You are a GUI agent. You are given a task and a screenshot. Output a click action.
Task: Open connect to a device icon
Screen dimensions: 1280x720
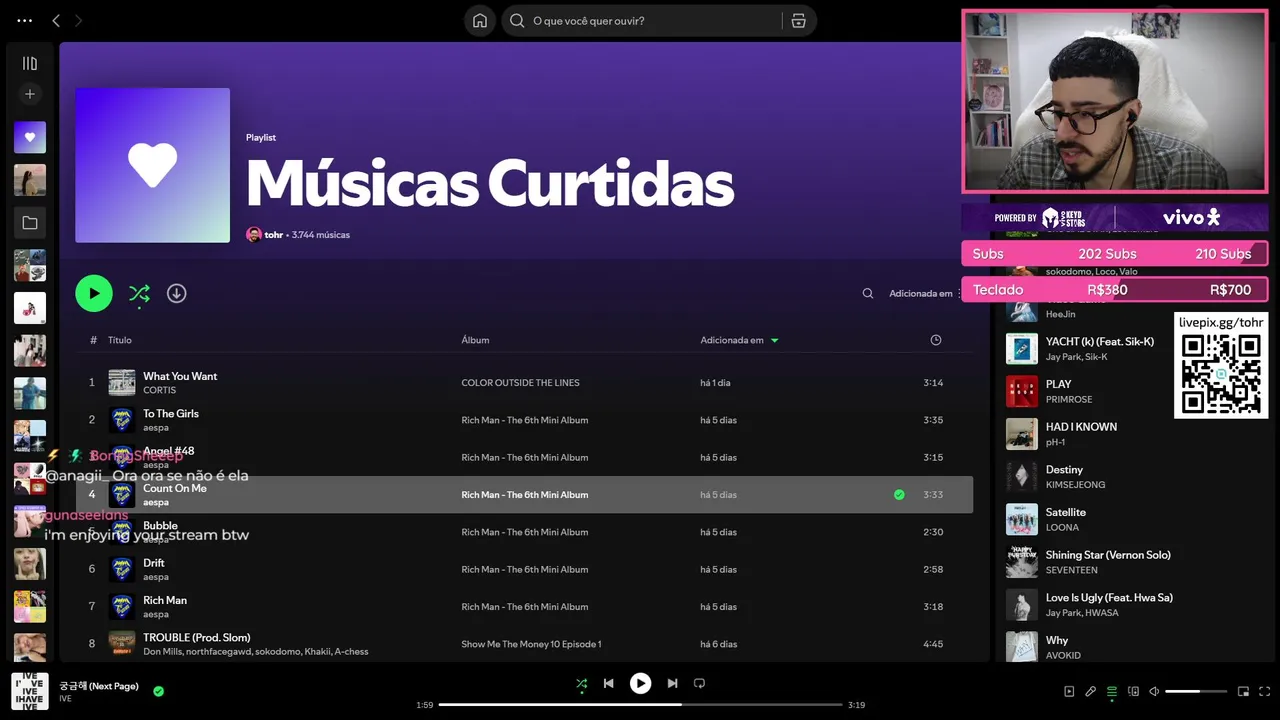1133,691
